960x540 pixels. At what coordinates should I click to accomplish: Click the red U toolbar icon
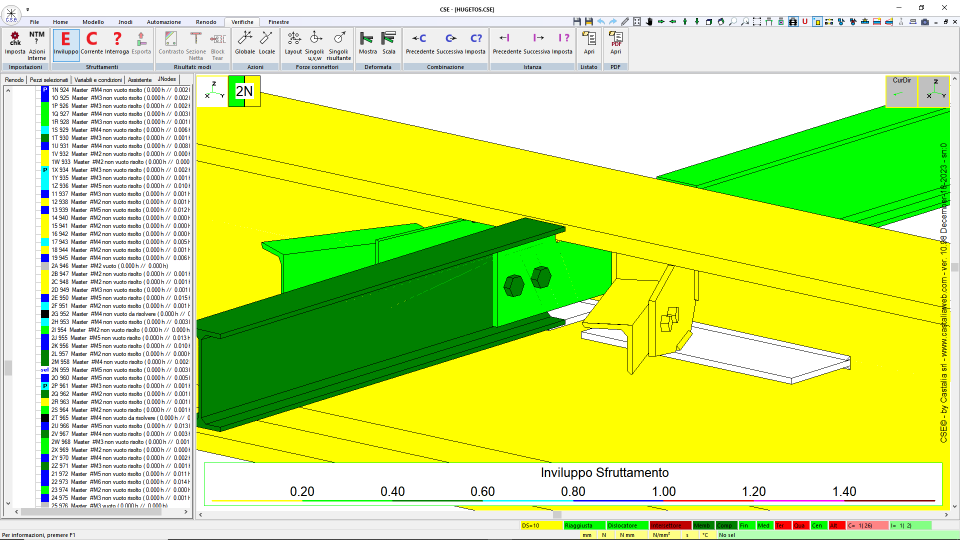[x=805, y=21]
